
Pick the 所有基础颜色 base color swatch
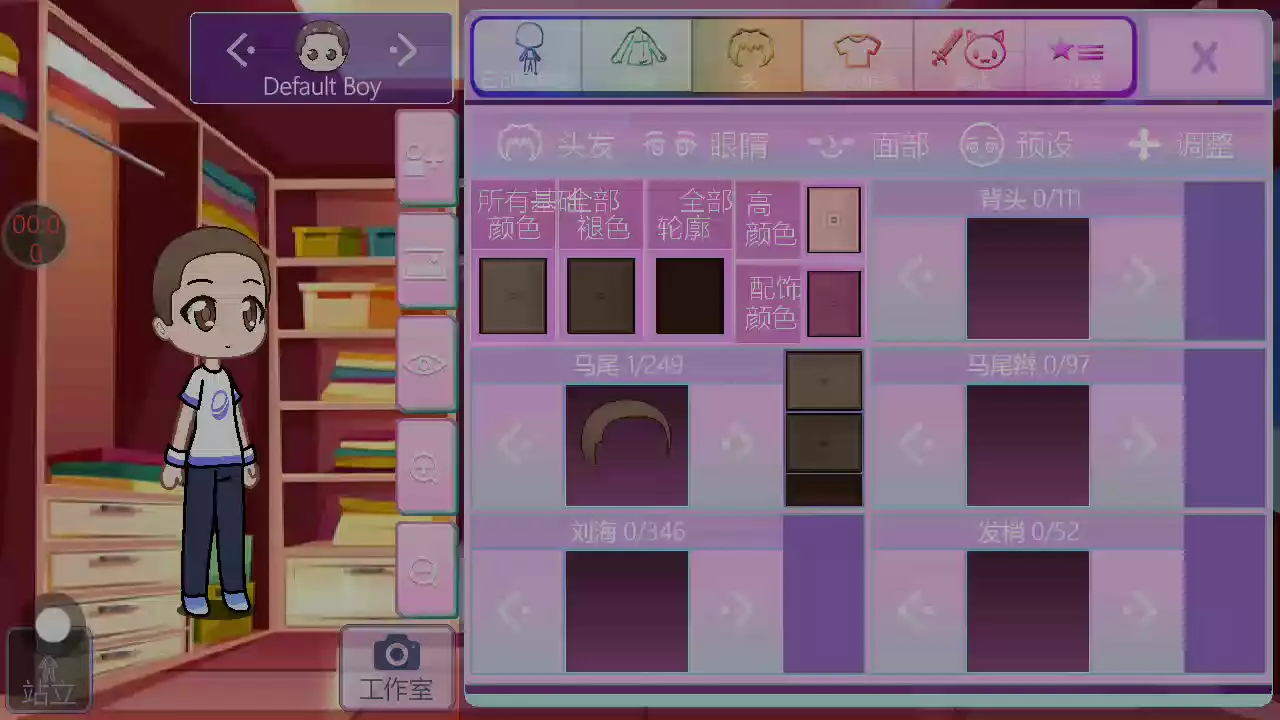click(513, 296)
